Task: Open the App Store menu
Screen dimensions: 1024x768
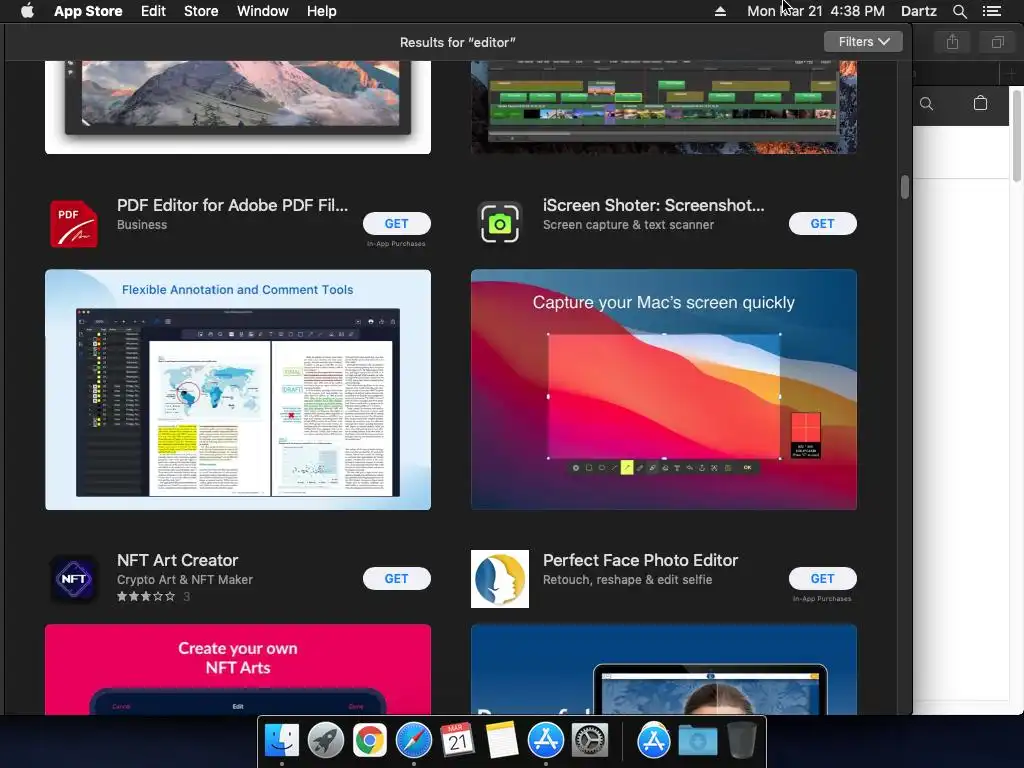Action: click(x=88, y=11)
